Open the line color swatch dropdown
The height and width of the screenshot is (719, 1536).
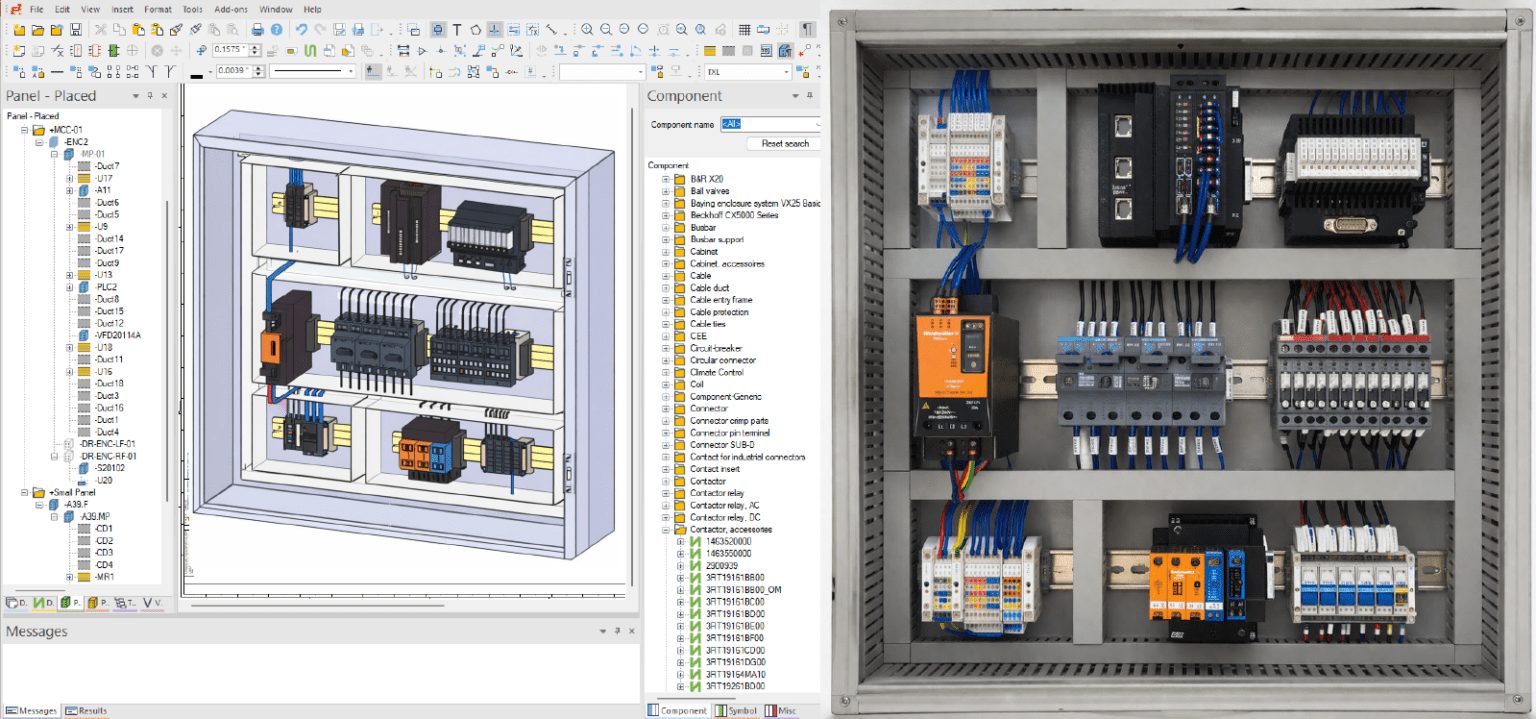point(210,71)
